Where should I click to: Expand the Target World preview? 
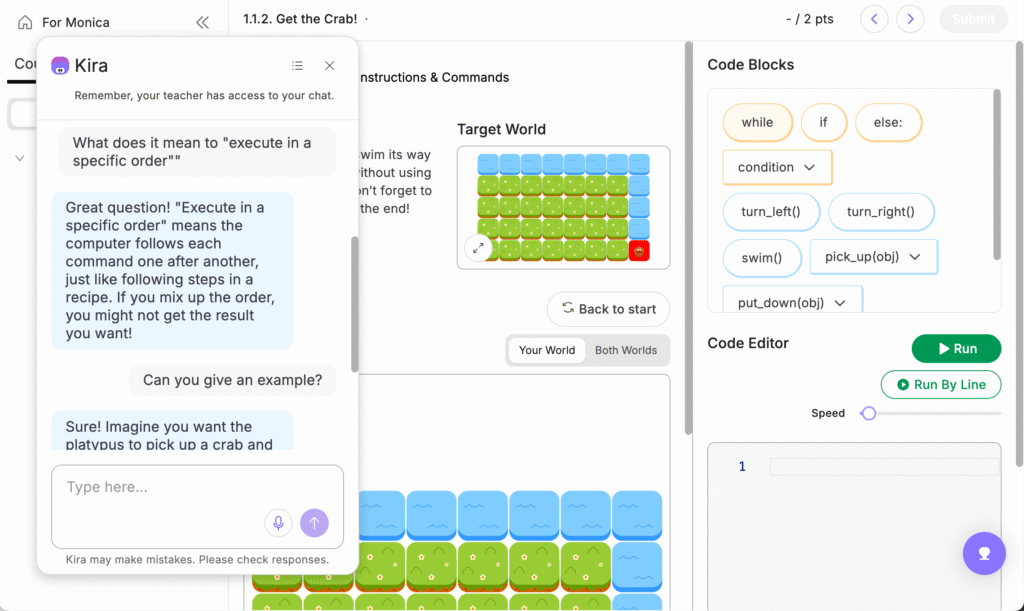(478, 248)
